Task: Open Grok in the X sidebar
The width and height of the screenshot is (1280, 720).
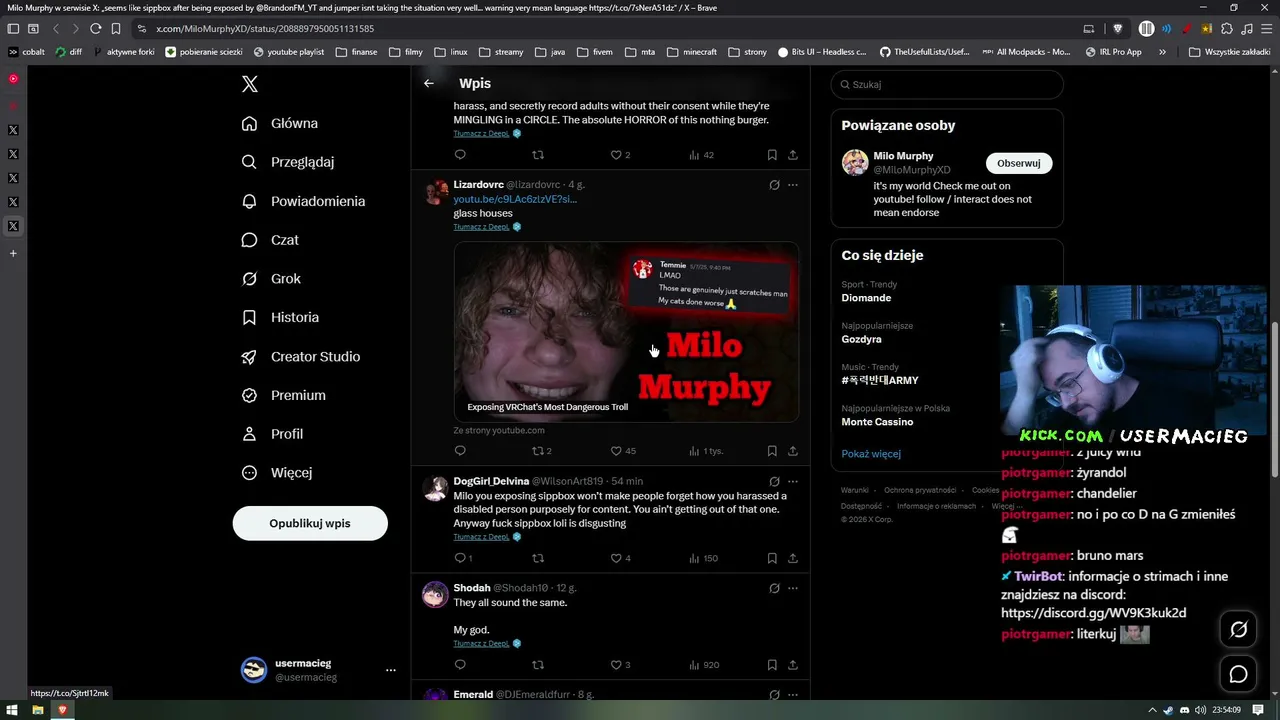Action: [271, 279]
